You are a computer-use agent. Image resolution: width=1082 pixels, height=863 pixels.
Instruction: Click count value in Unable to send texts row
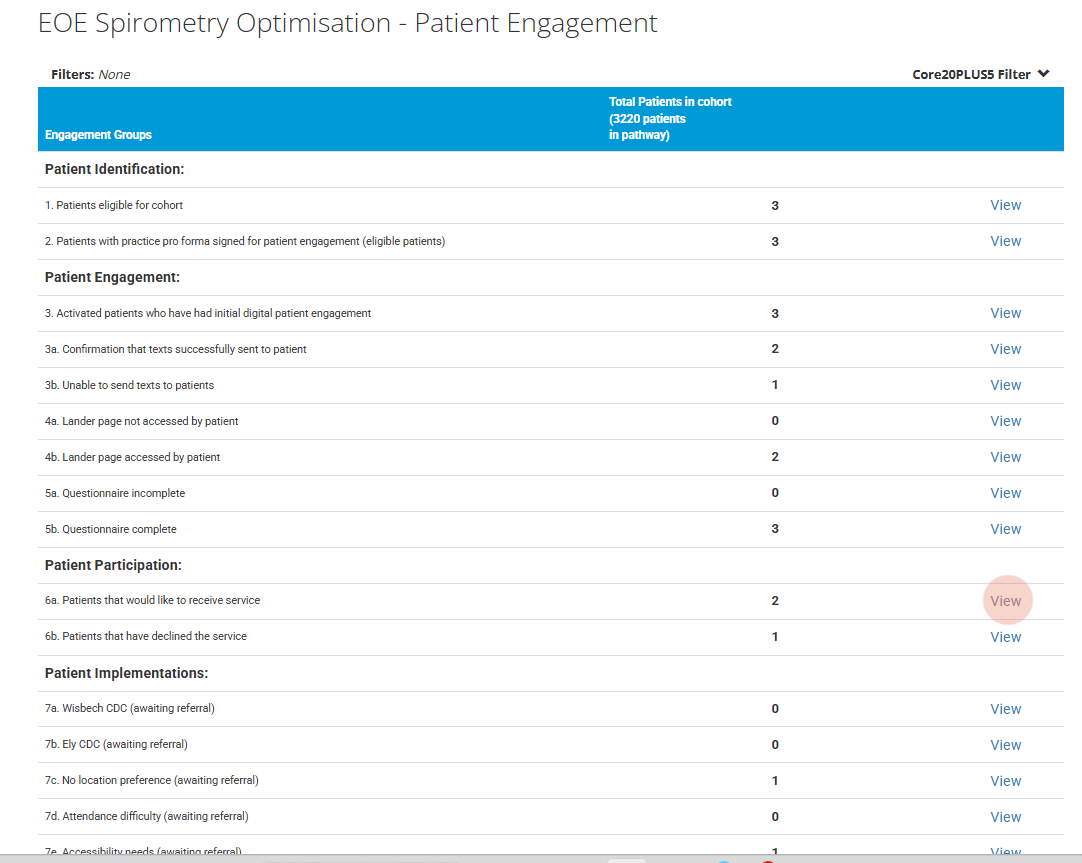pyautogui.click(x=775, y=385)
